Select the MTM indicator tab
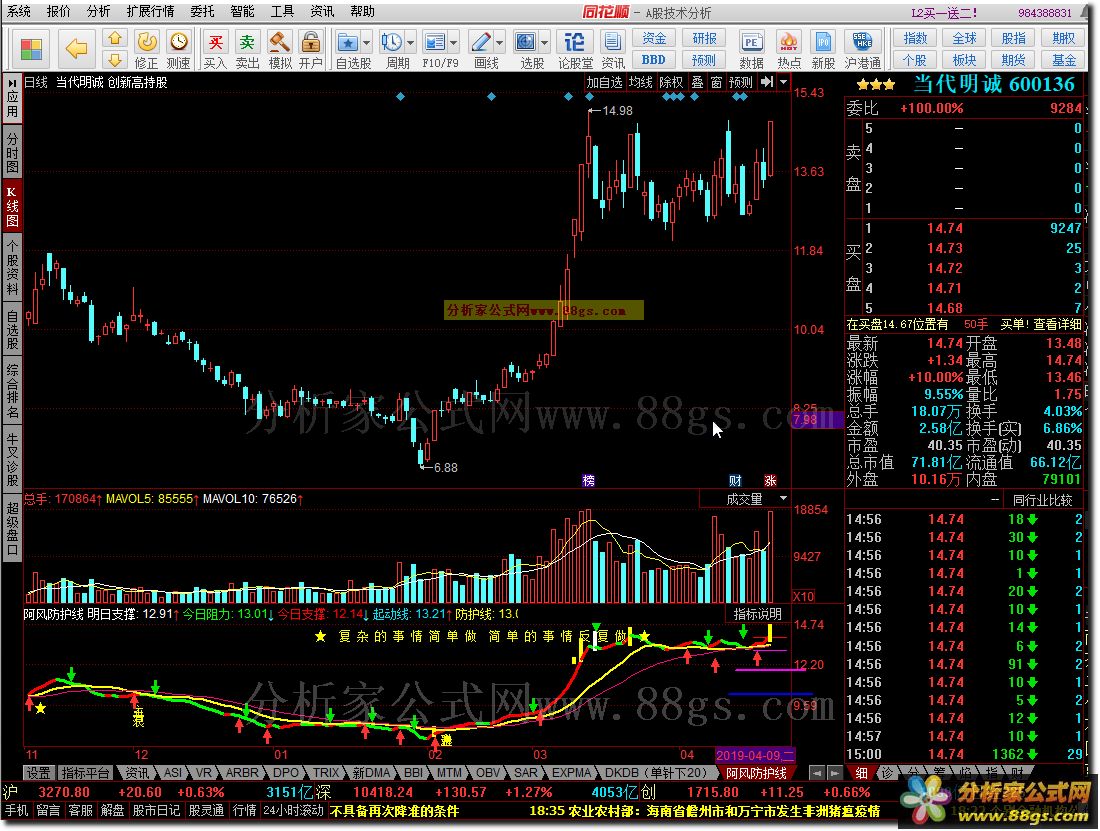This screenshot has height=831, width=1100. [450, 773]
